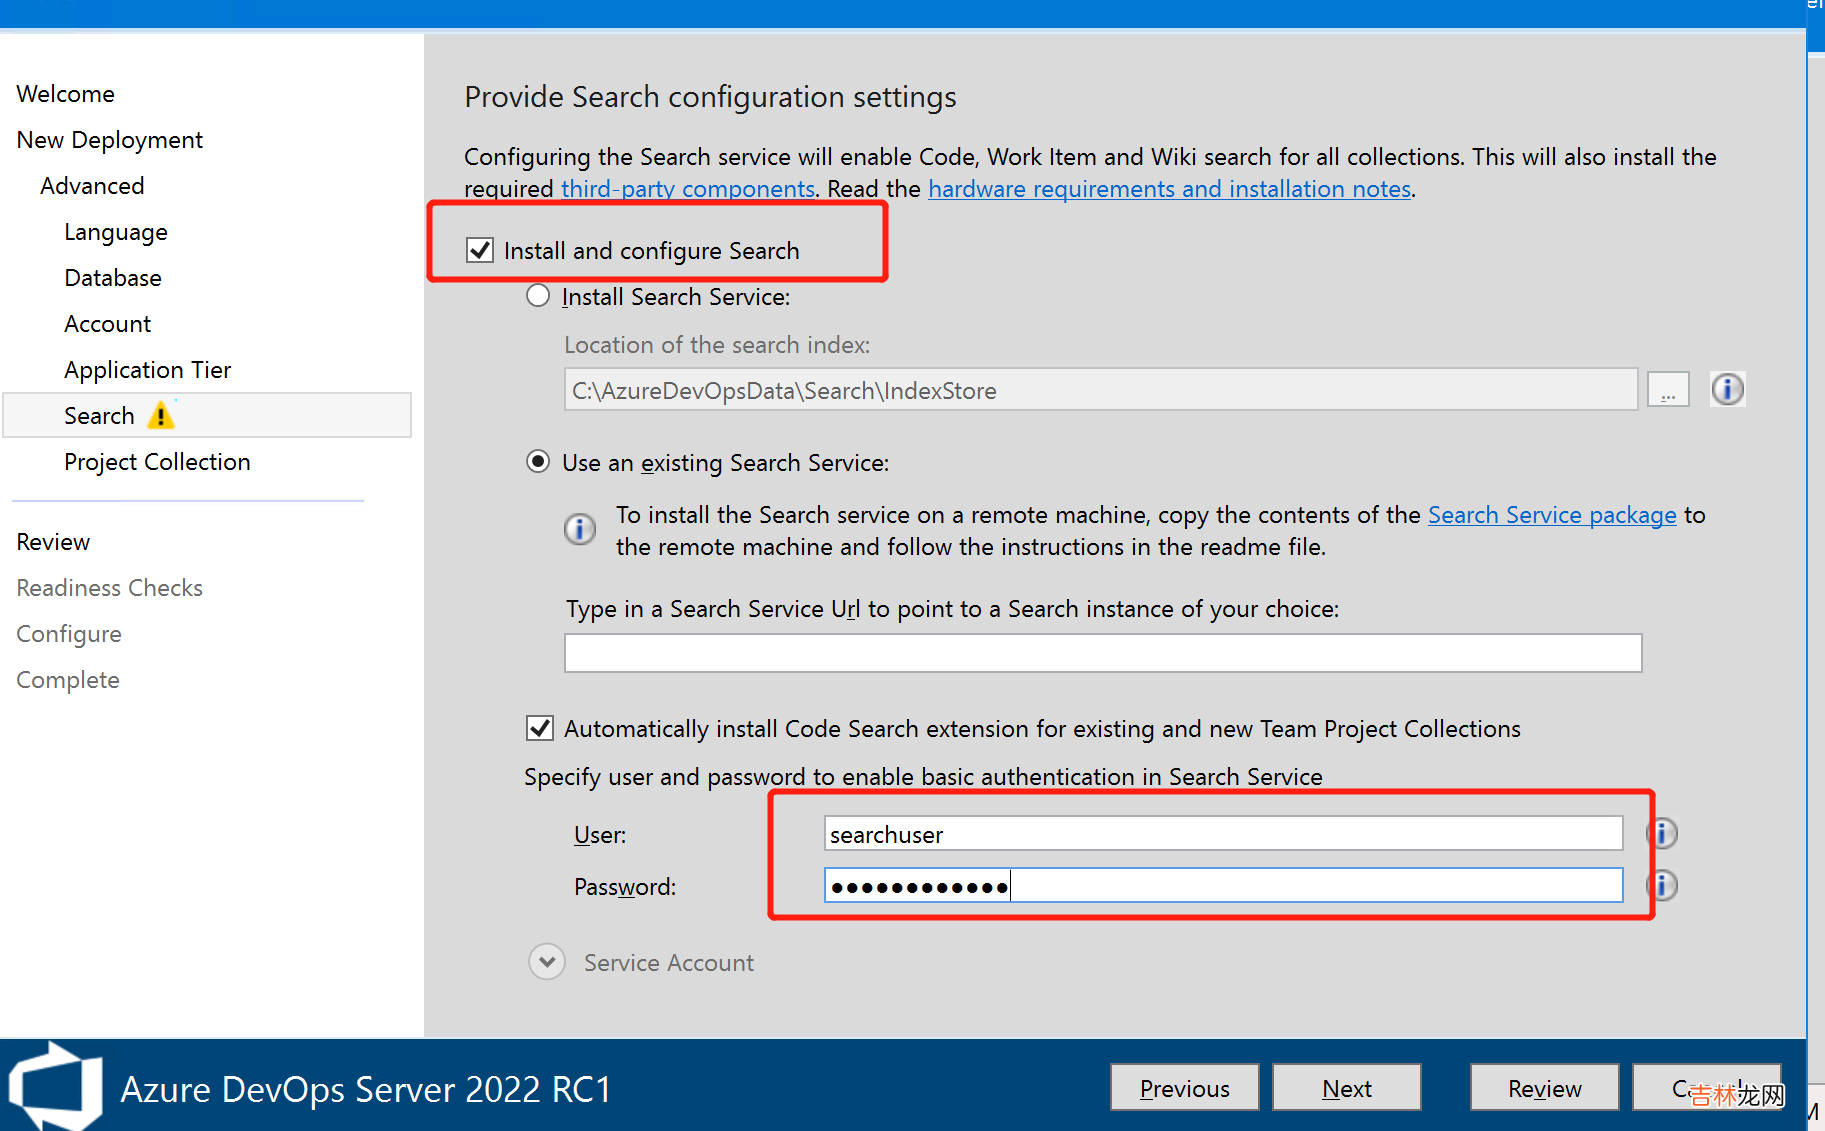
Task: Click the Search Service Url text field
Action: (1102, 653)
